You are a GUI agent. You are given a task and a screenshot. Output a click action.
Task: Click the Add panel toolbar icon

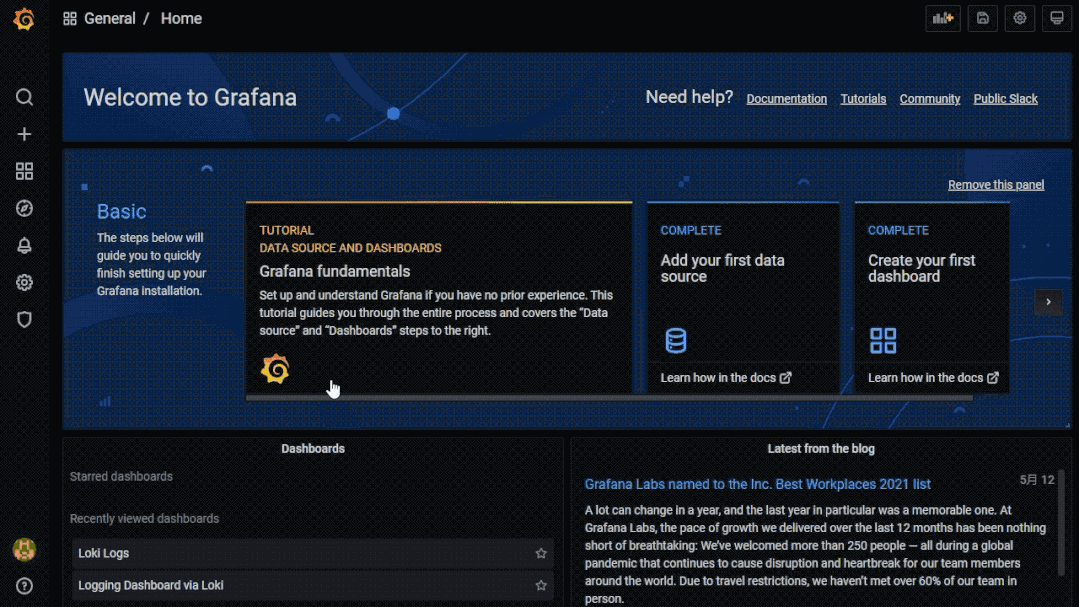pos(943,19)
